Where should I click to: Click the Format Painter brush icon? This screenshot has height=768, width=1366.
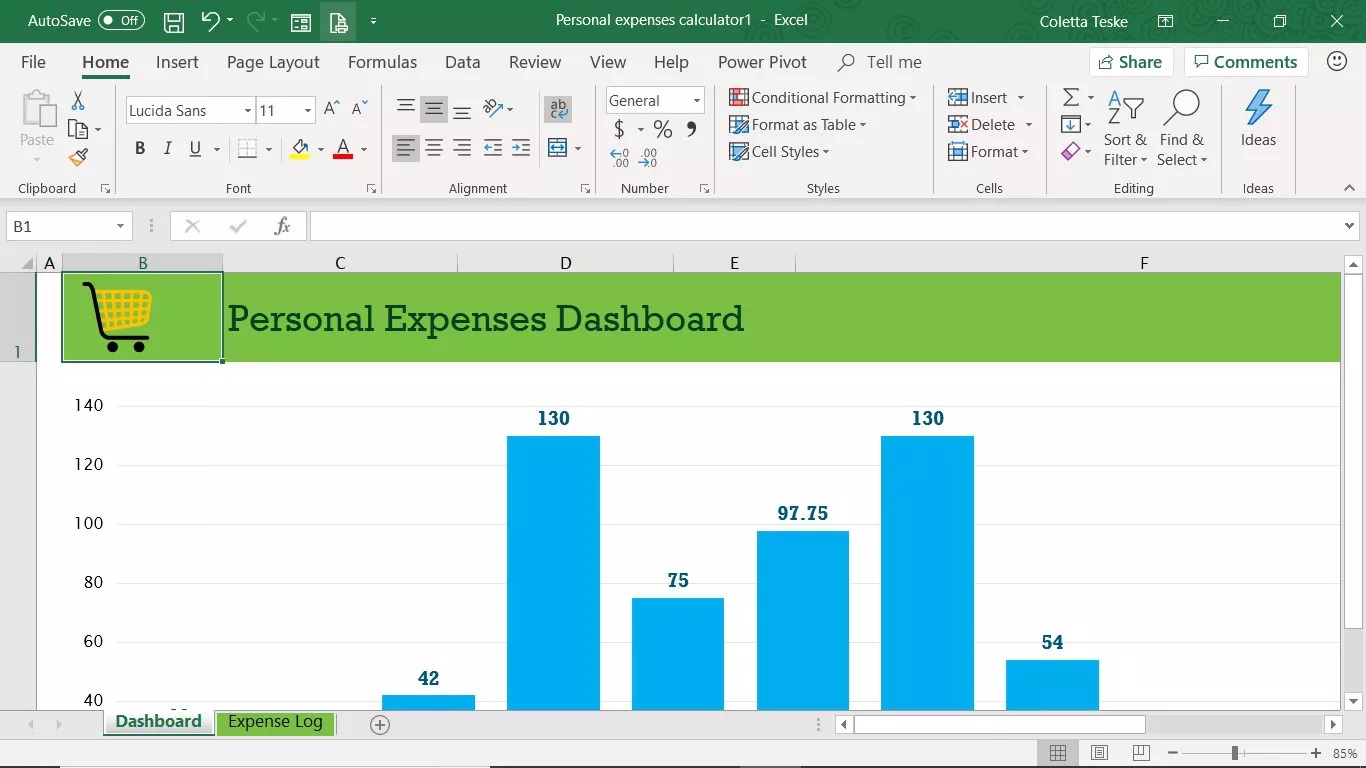(x=78, y=157)
